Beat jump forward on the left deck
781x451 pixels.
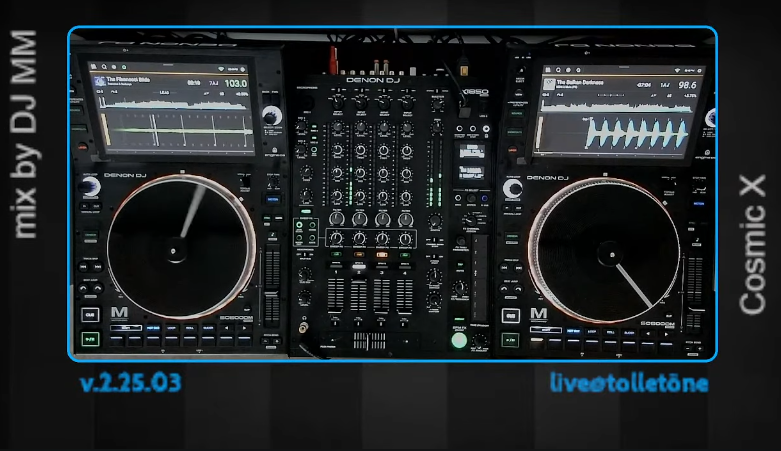pyautogui.click(x=98, y=288)
